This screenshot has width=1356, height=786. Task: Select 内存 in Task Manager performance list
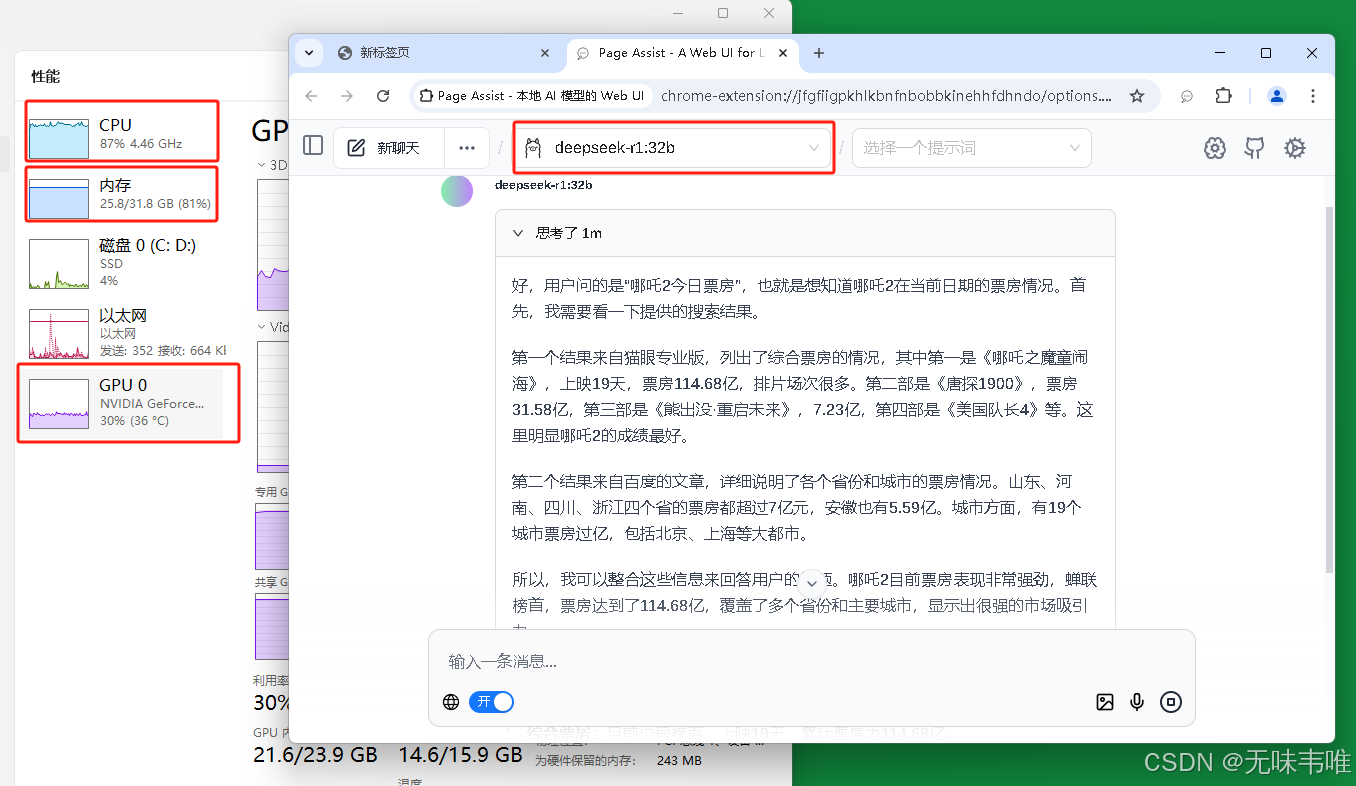[x=122, y=194]
